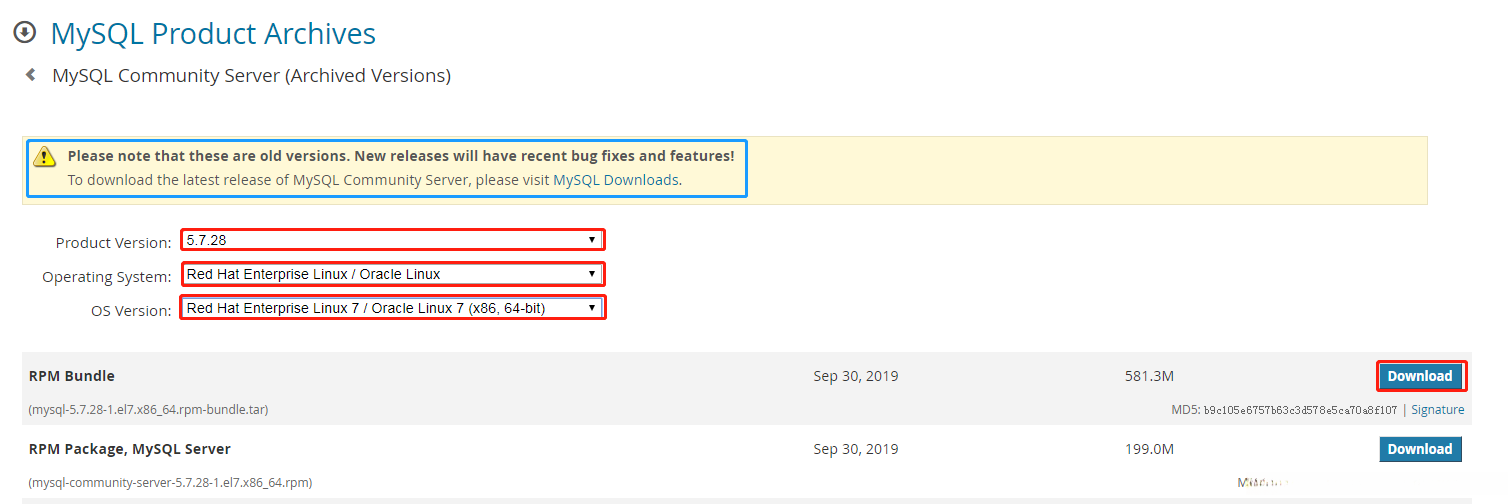Click the yellow warning triangle icon
The image size is (1510, 504).
(44, 157)
